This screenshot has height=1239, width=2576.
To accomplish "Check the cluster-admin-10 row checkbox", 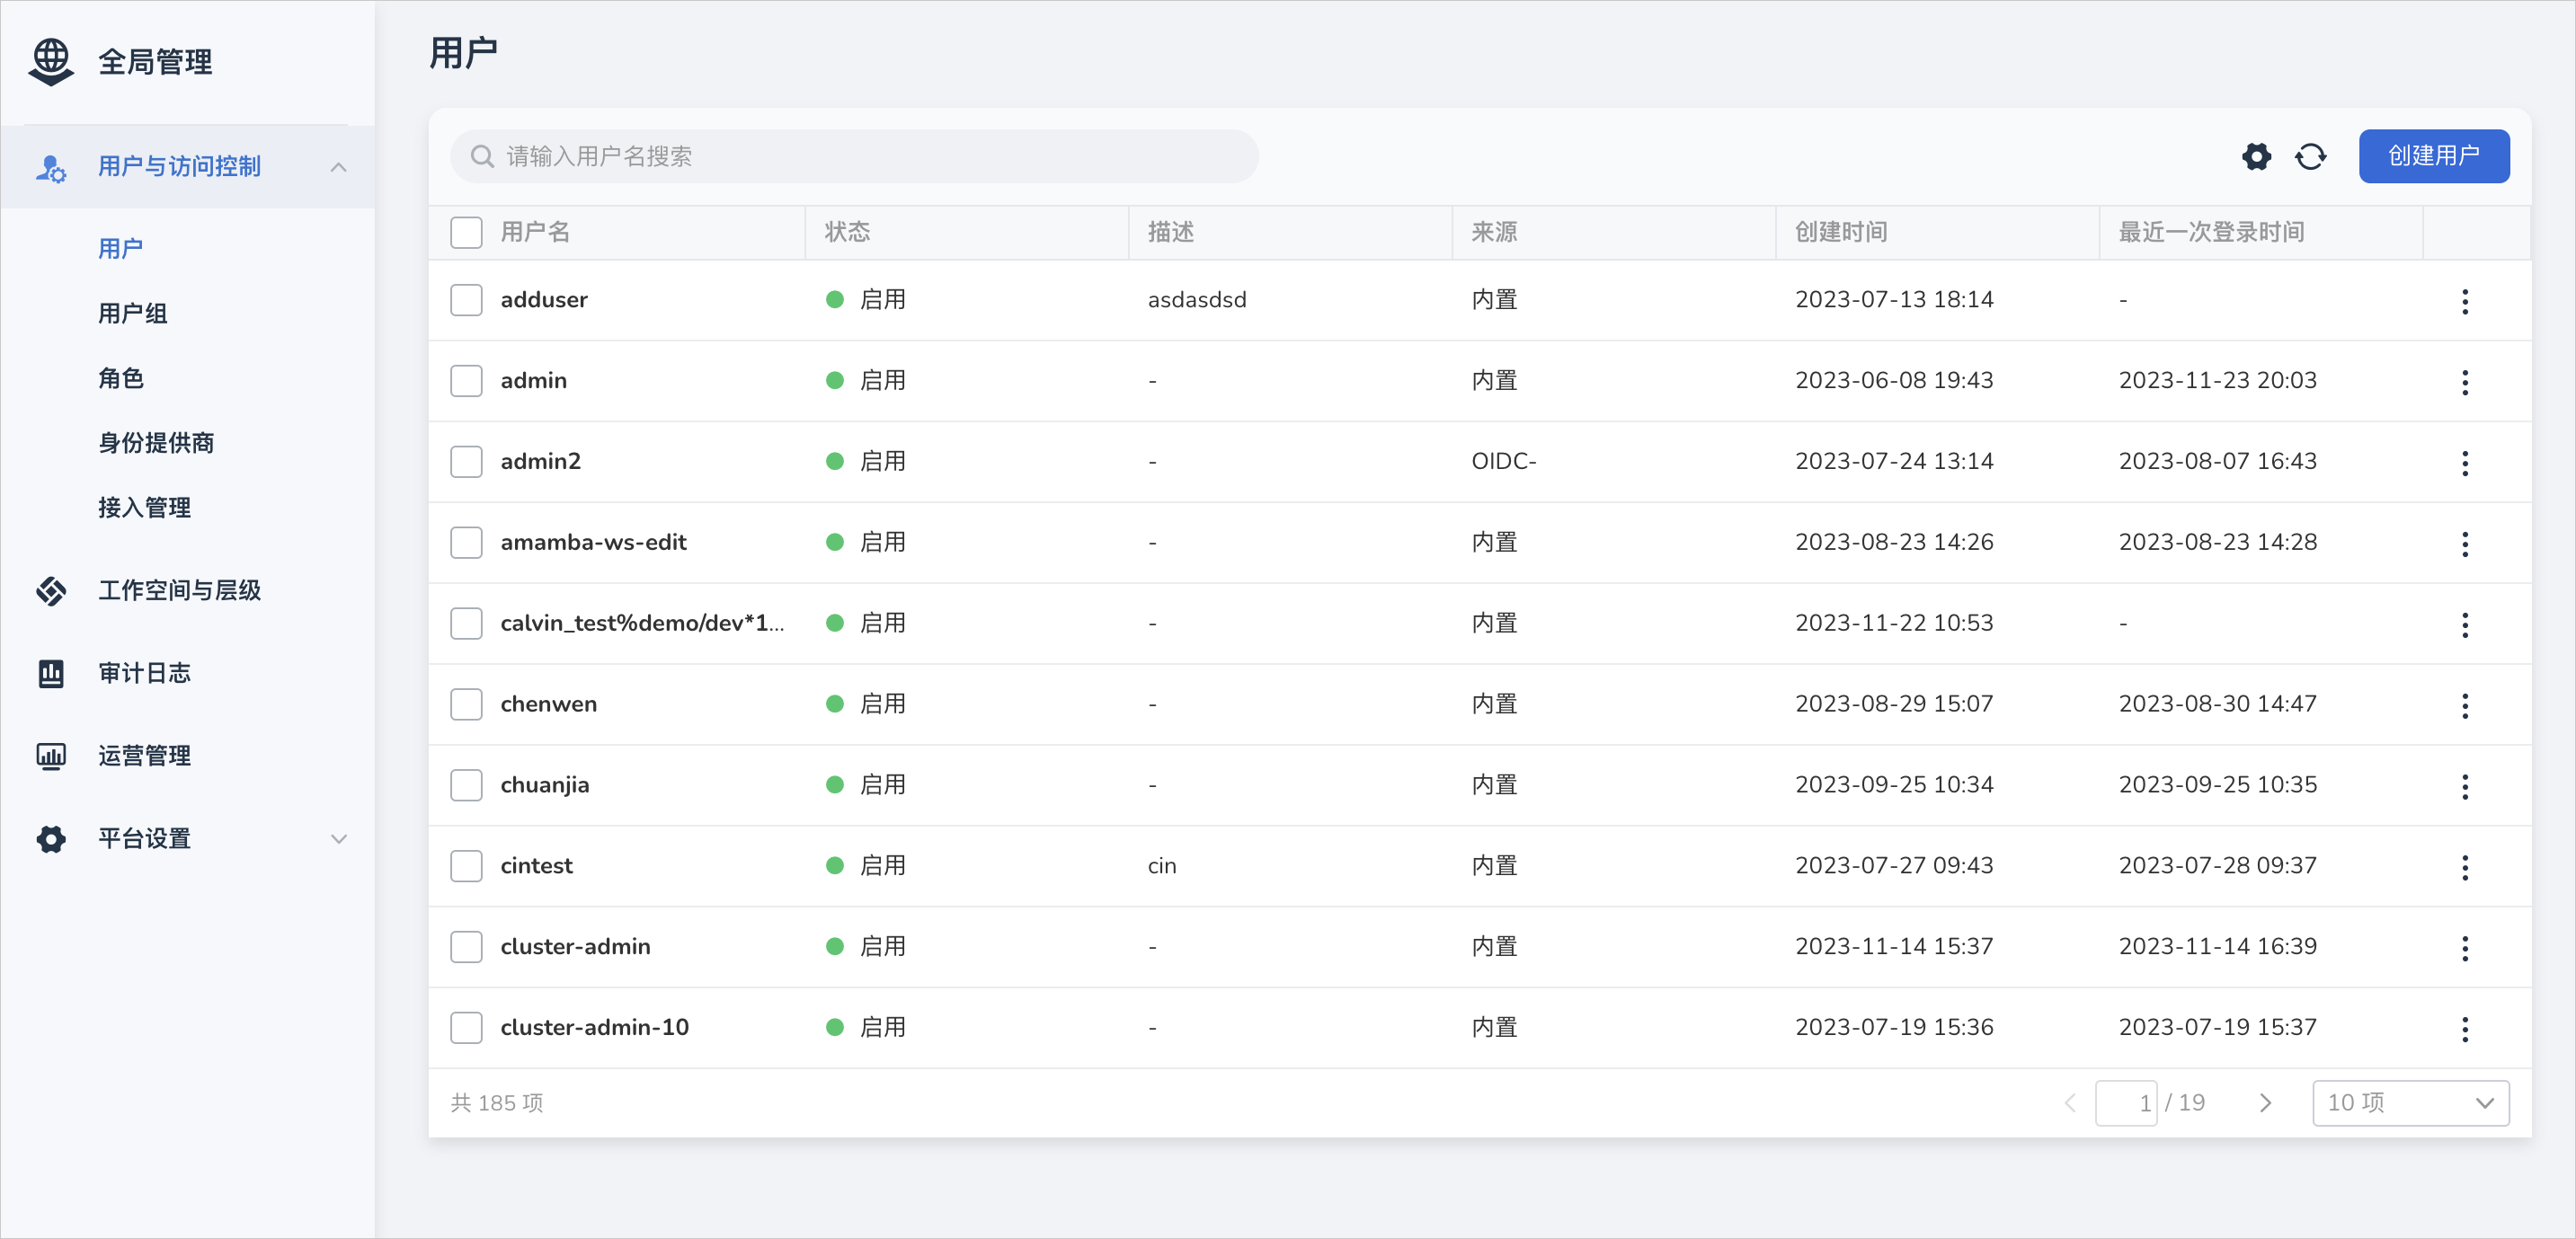I will (466, 1028).
